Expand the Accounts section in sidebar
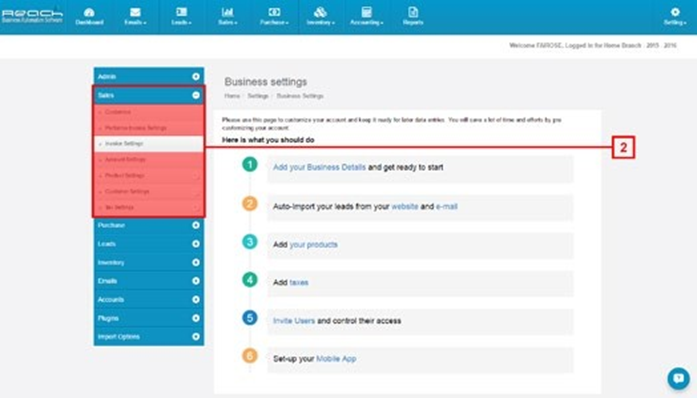This screenshot has width=697, height=398. (149, 300)
